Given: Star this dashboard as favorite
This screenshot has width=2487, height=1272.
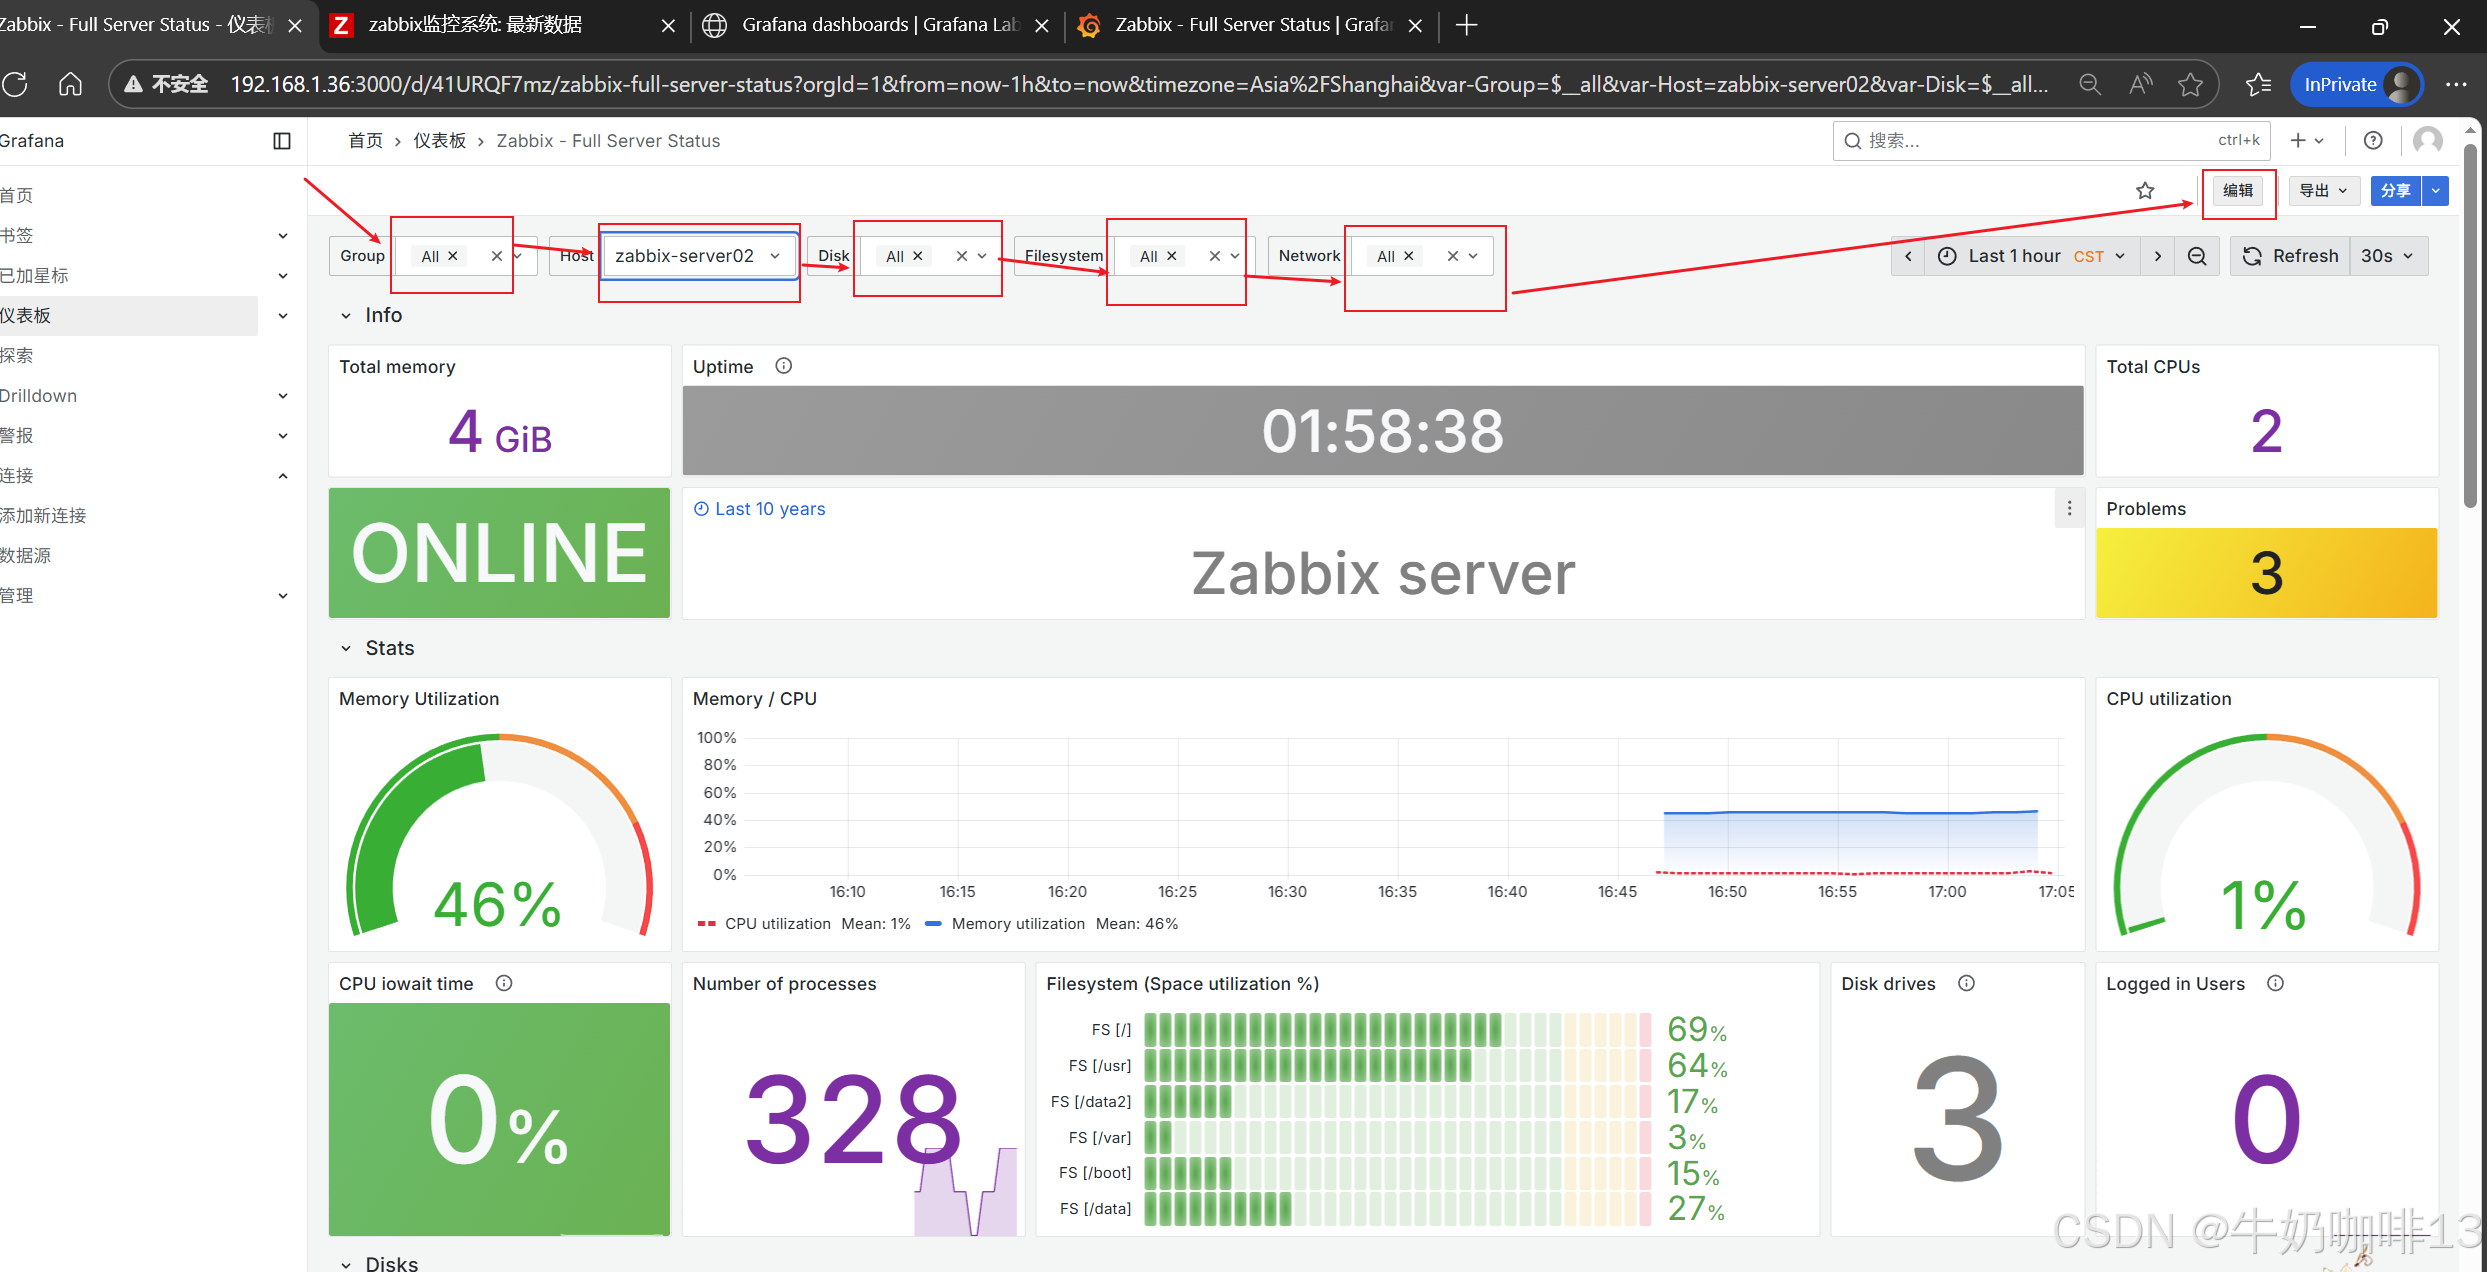Looking at the screenshot, I should coord(2144,191).
